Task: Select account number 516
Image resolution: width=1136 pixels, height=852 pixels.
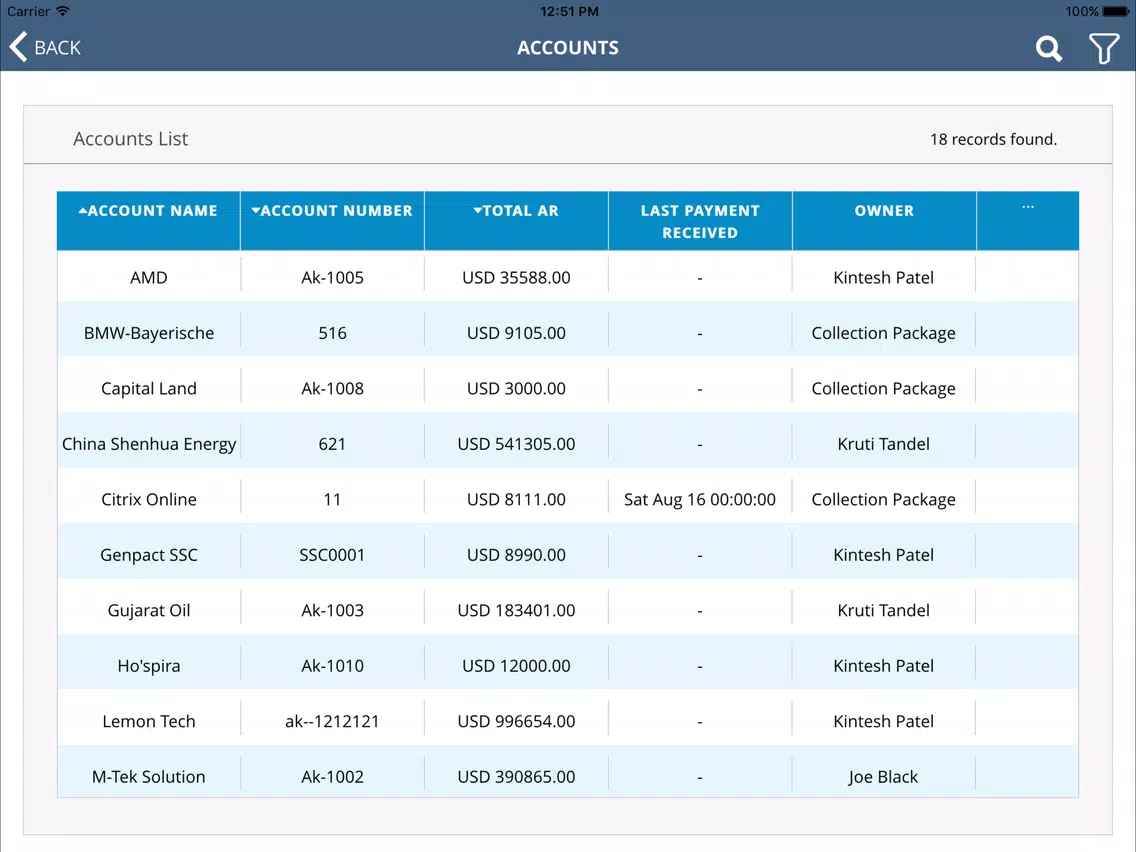Action: click(333, 333)
